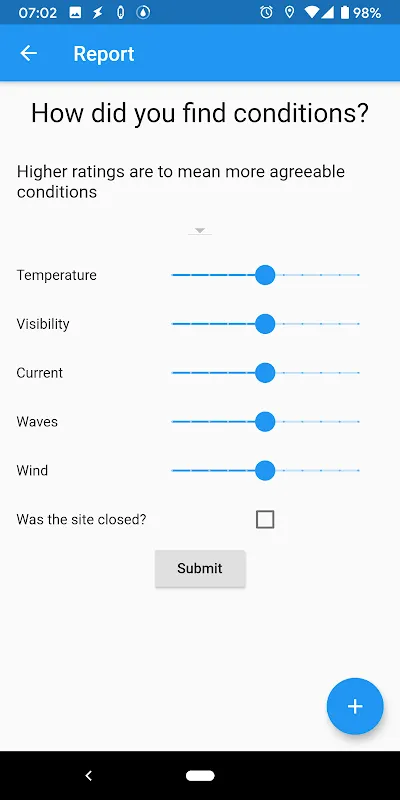
Task: Tap the image notification icon in status bar
Action: (x=76, y=13)
